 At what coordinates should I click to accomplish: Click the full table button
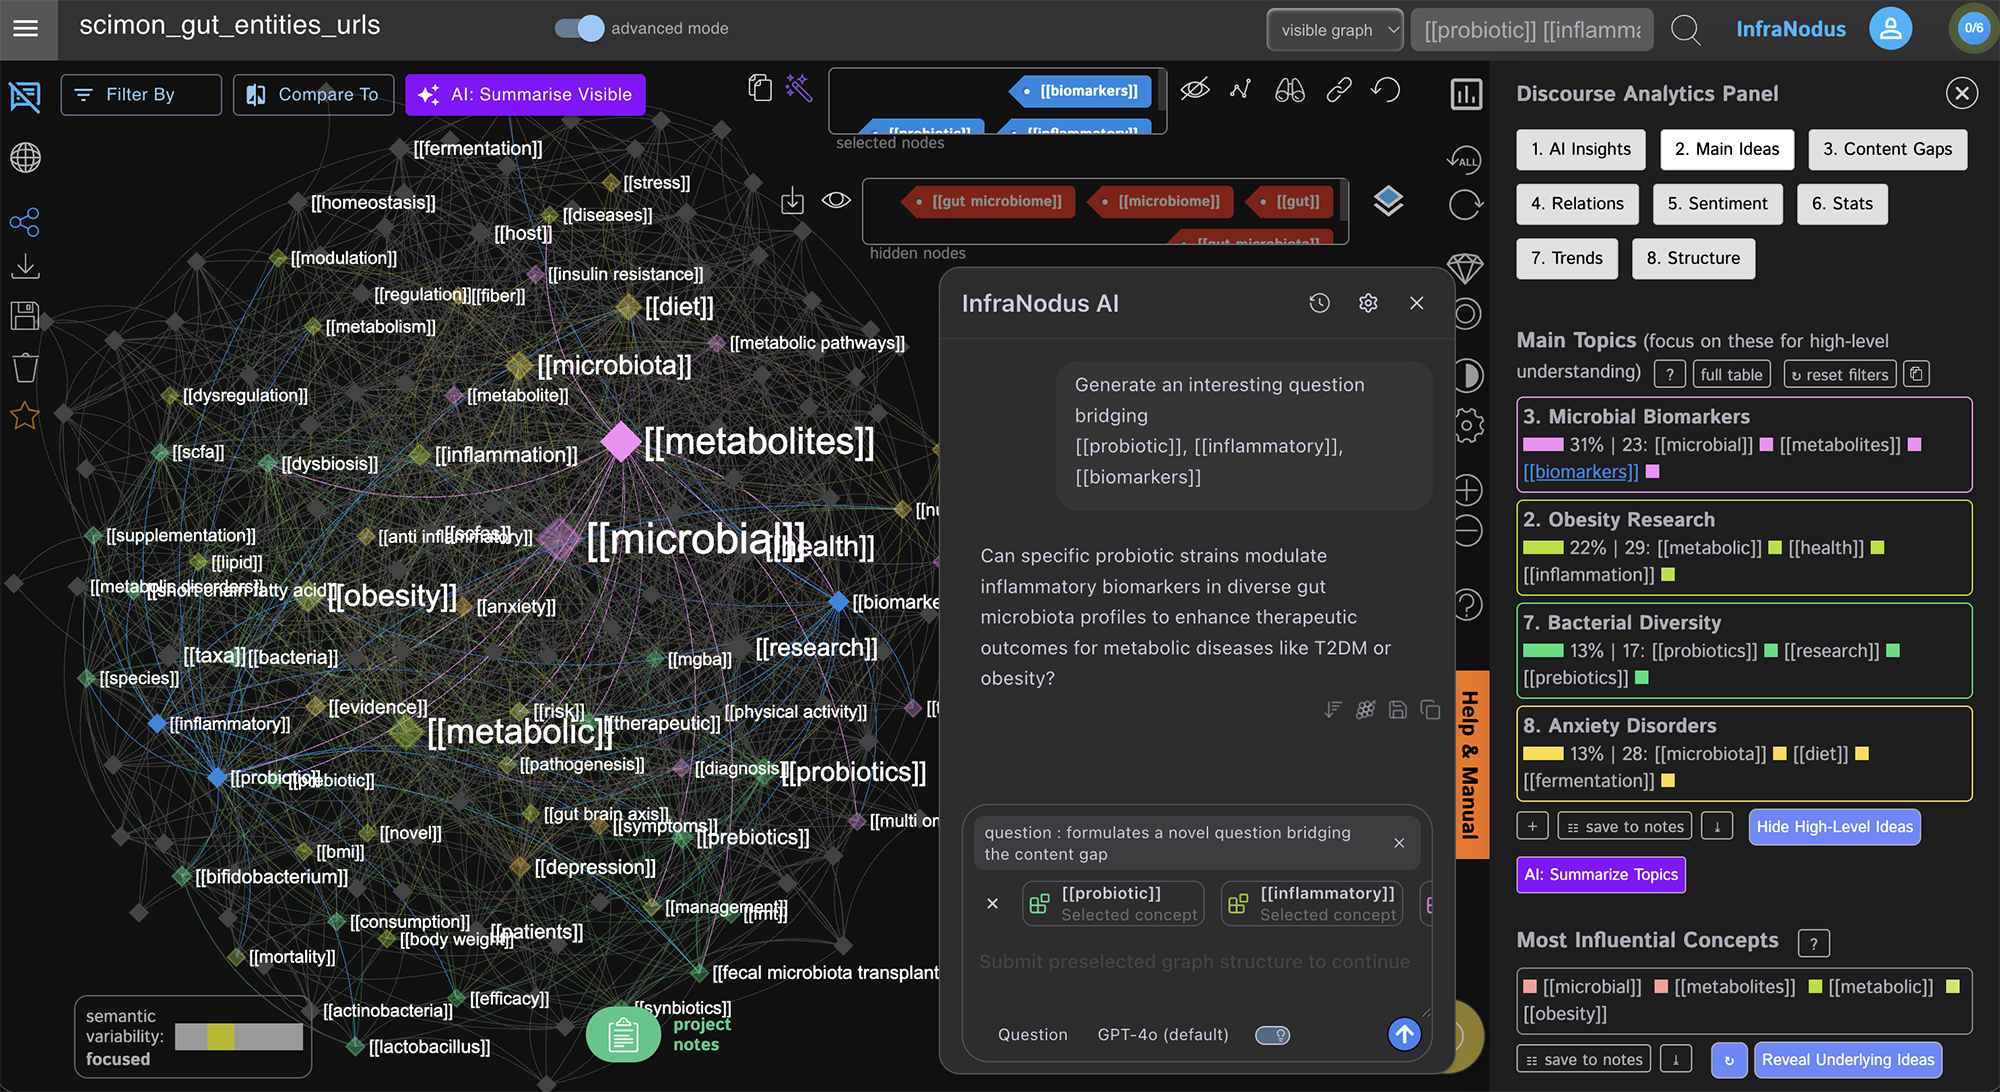point(1731,375)
